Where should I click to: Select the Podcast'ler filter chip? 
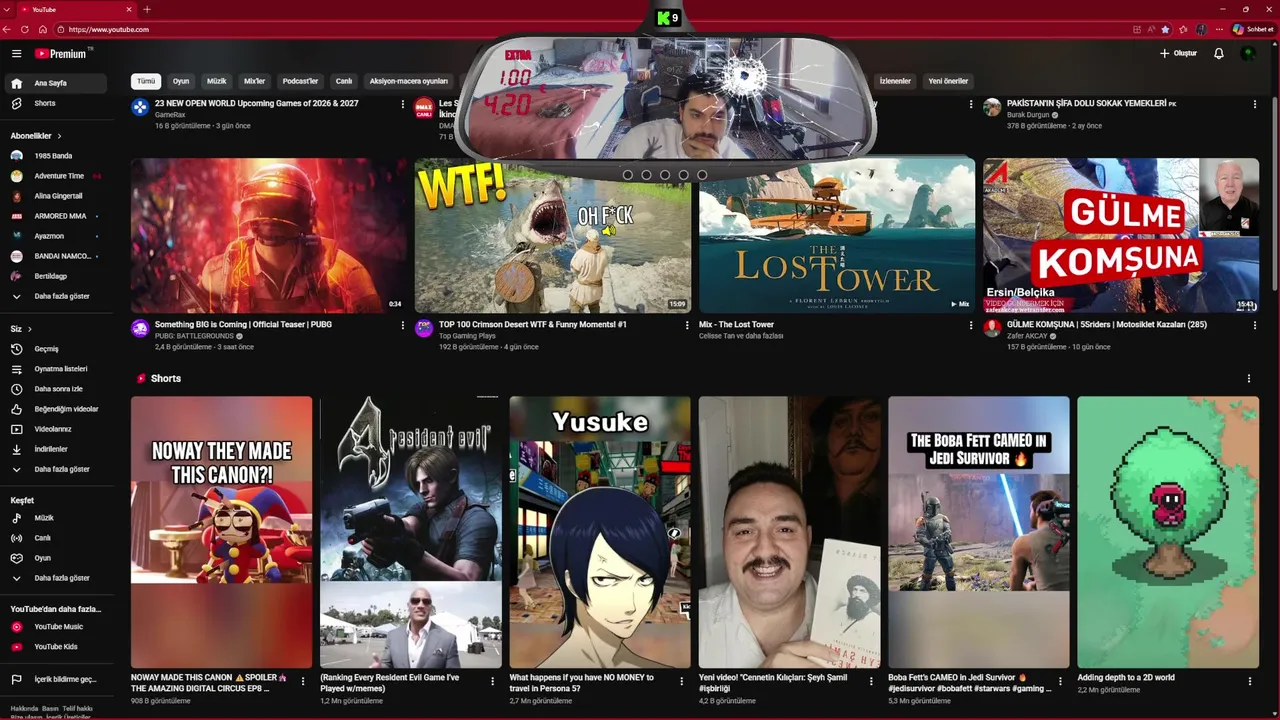pyautogui.click(x=300, y=81)
